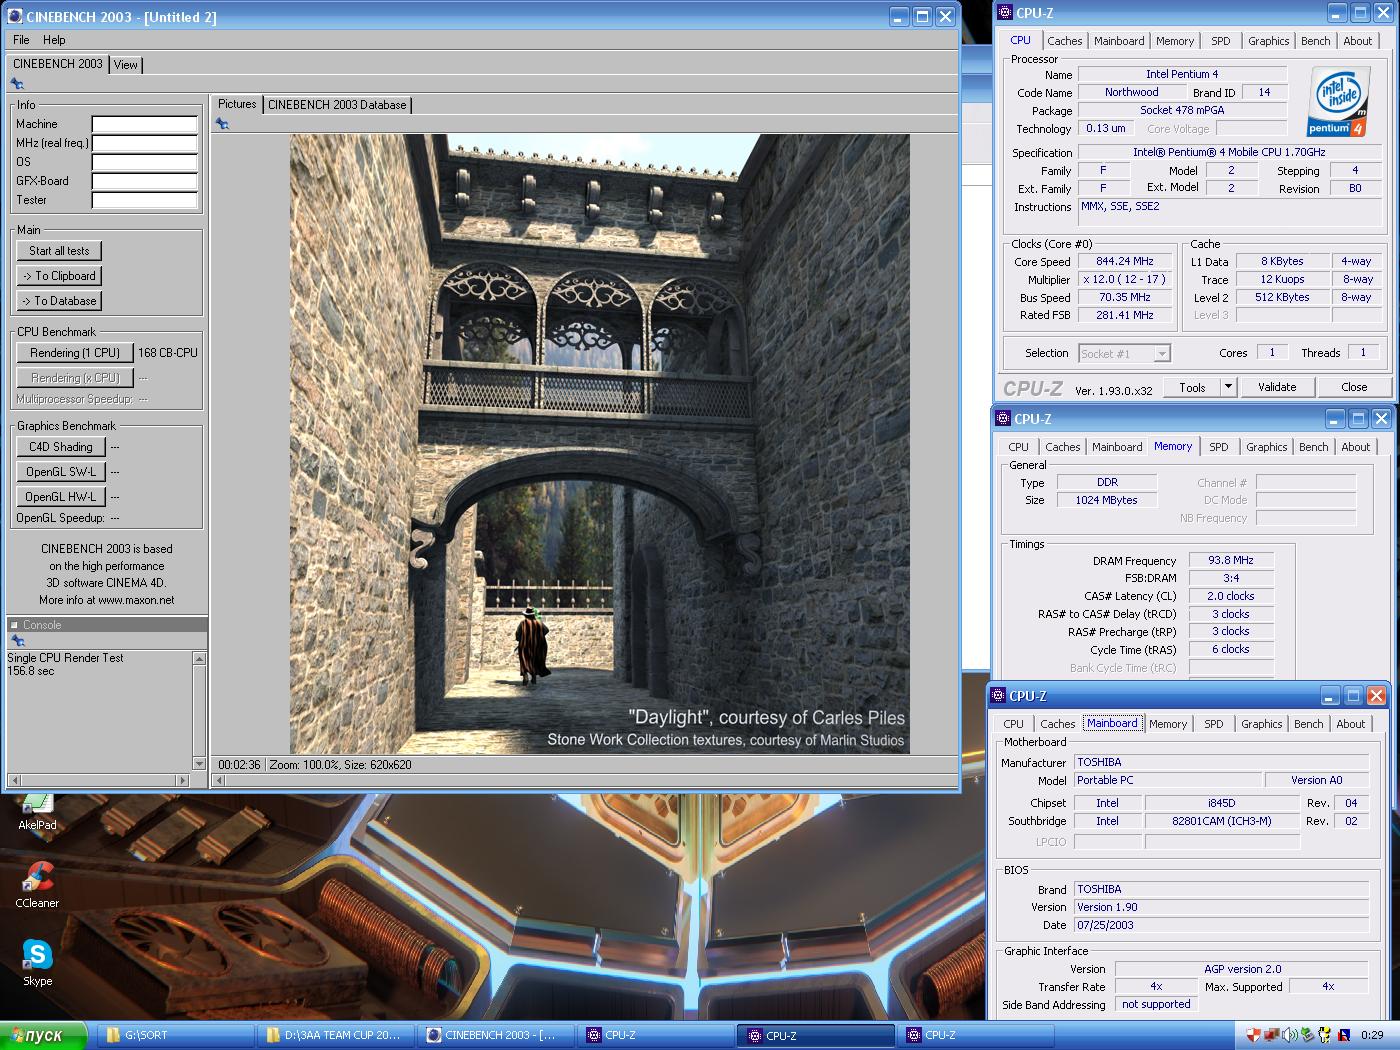Click the MHz (real freq.) input field

coord(145,143)
